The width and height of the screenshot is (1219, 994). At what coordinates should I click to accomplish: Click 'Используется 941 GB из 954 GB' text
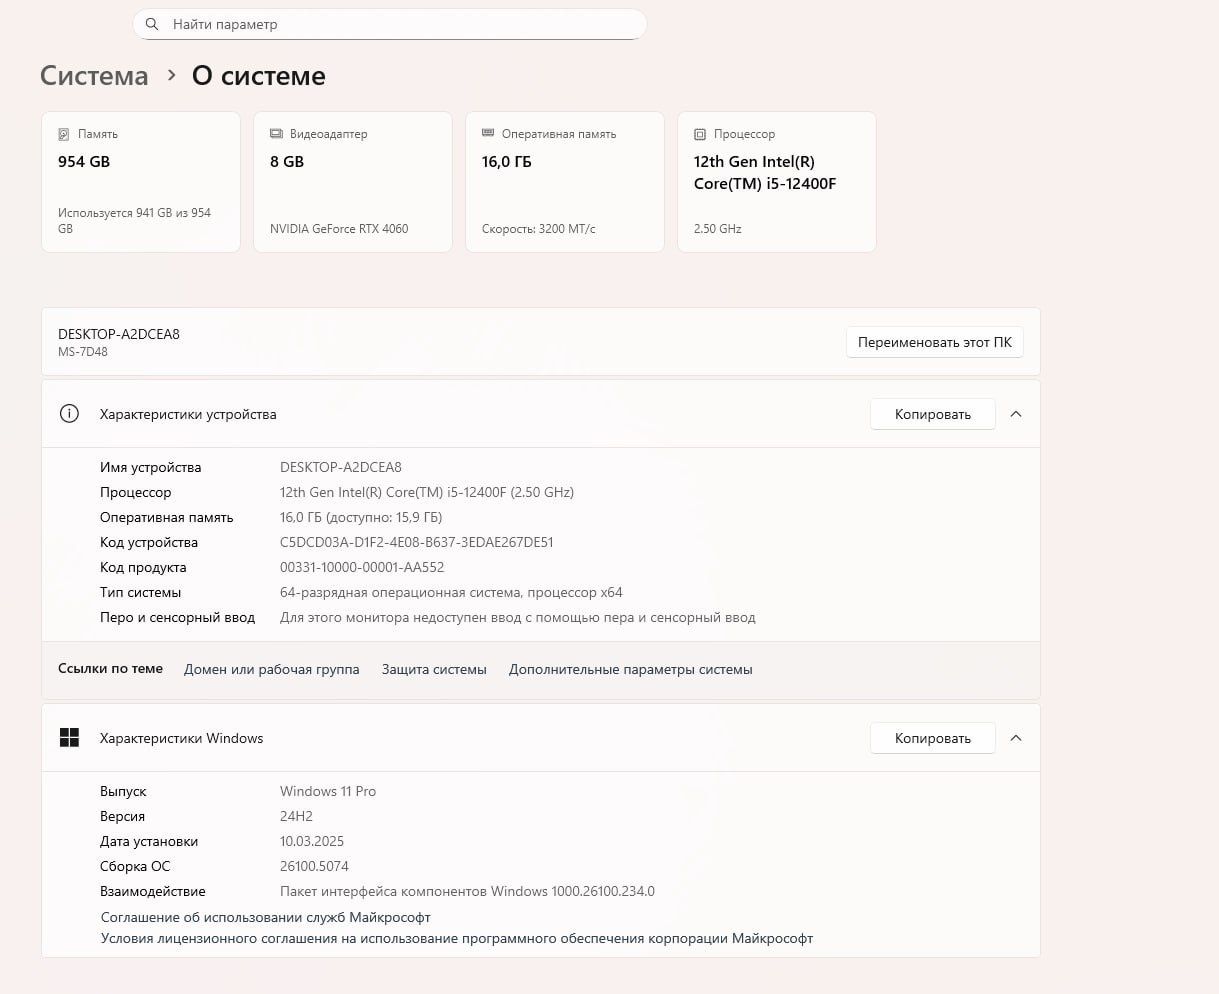(135, 221)
